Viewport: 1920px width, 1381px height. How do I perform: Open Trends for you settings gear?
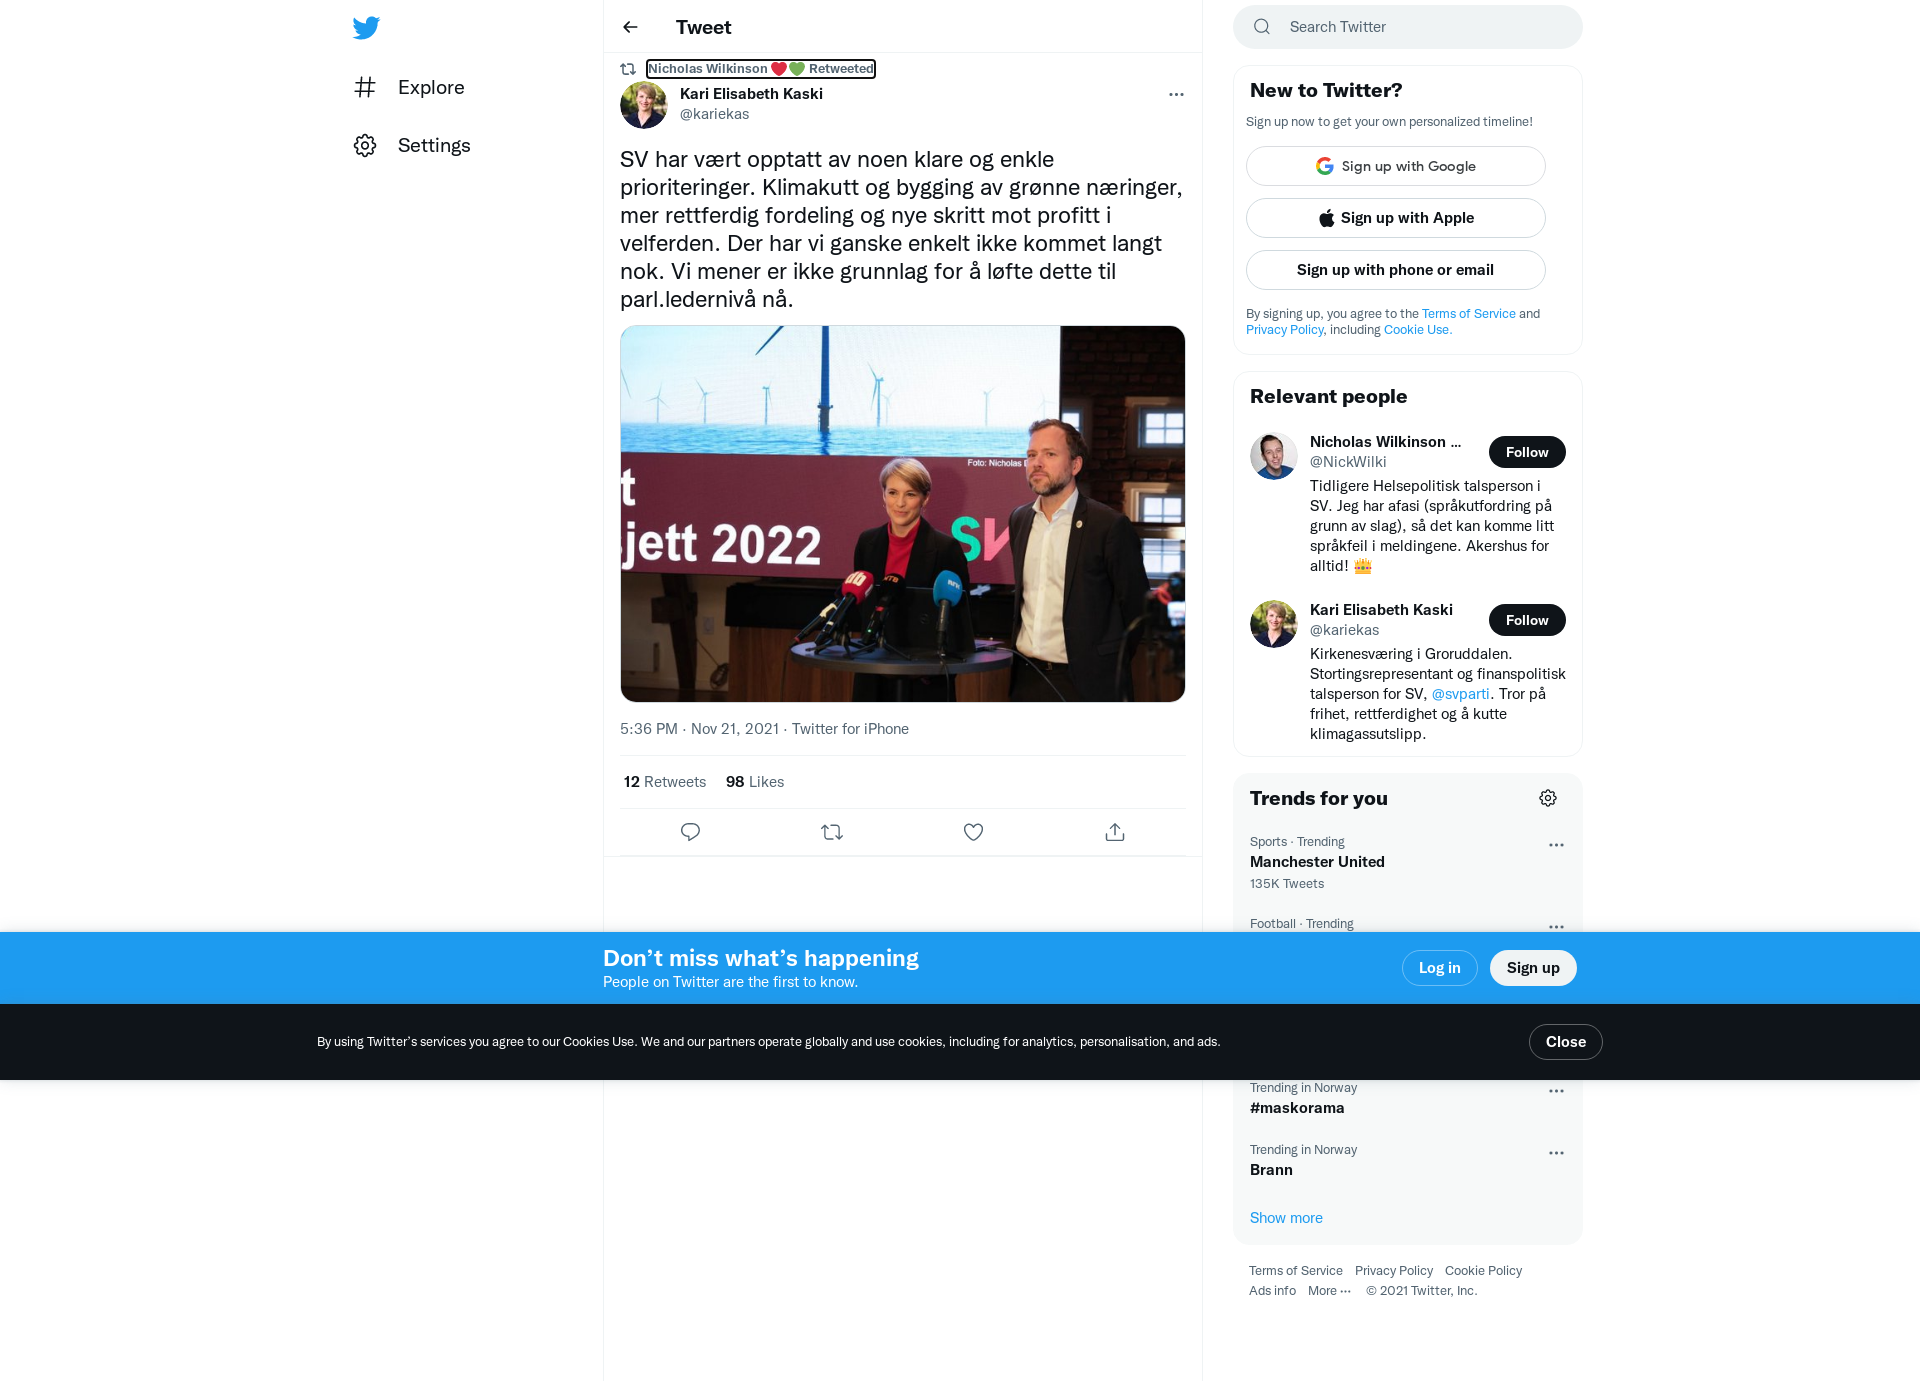[1548, 798]
